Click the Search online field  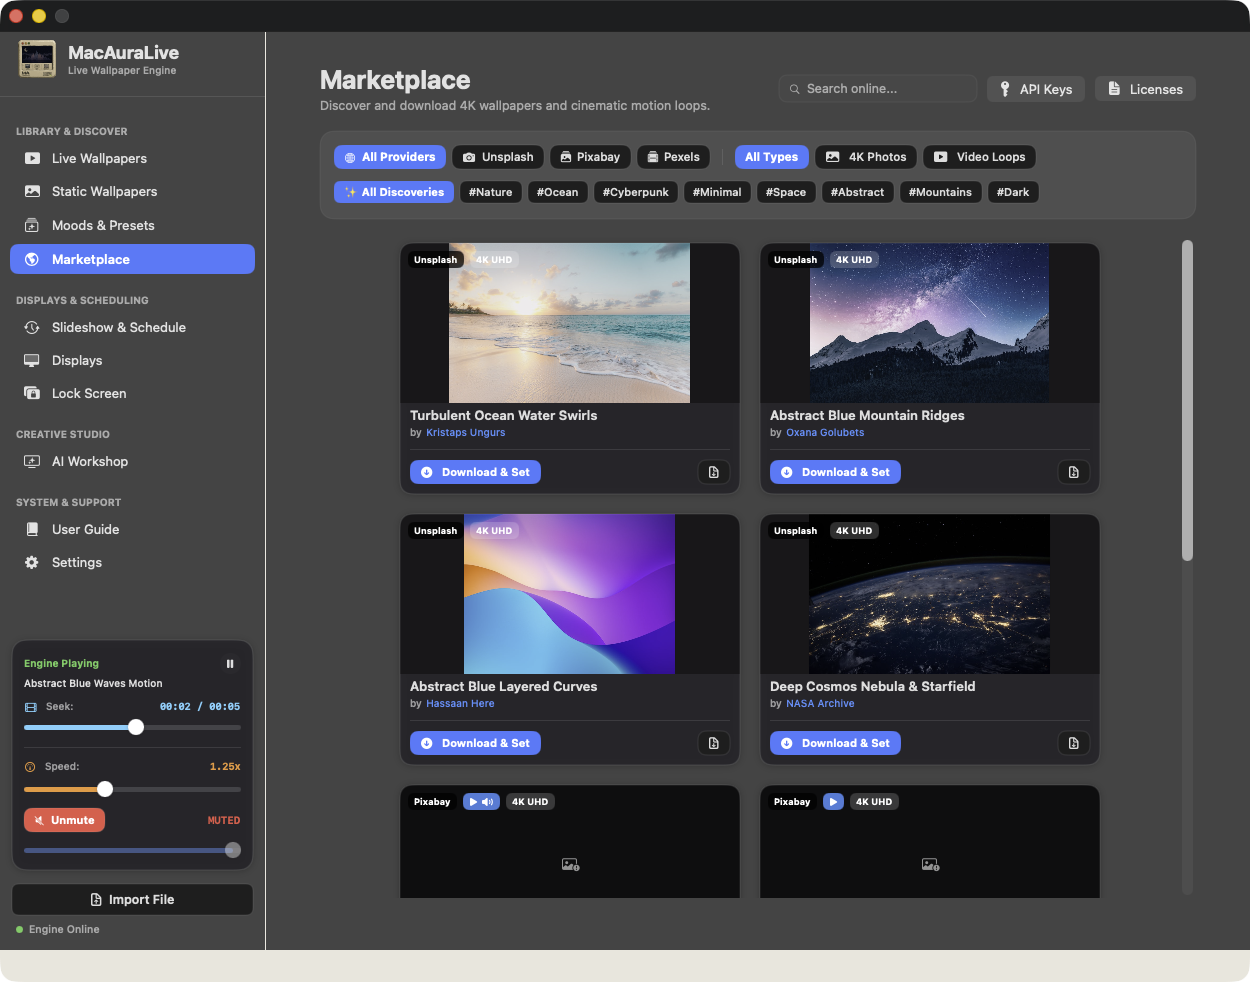(878, 88)
